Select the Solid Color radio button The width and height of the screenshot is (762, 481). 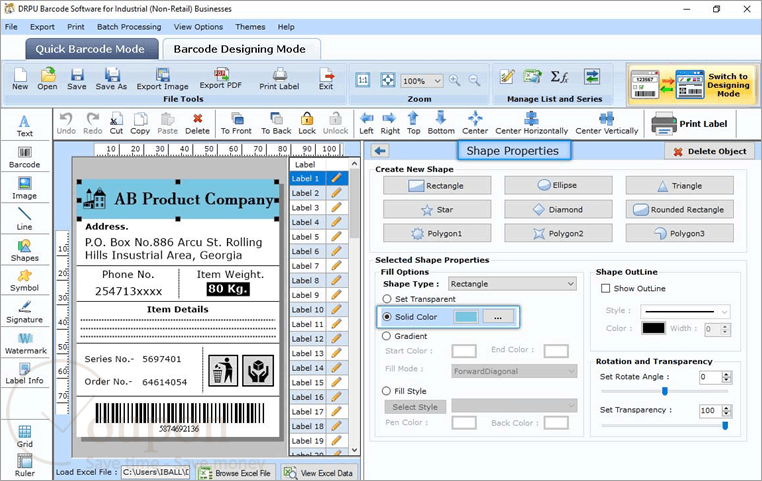click(387, 317)
